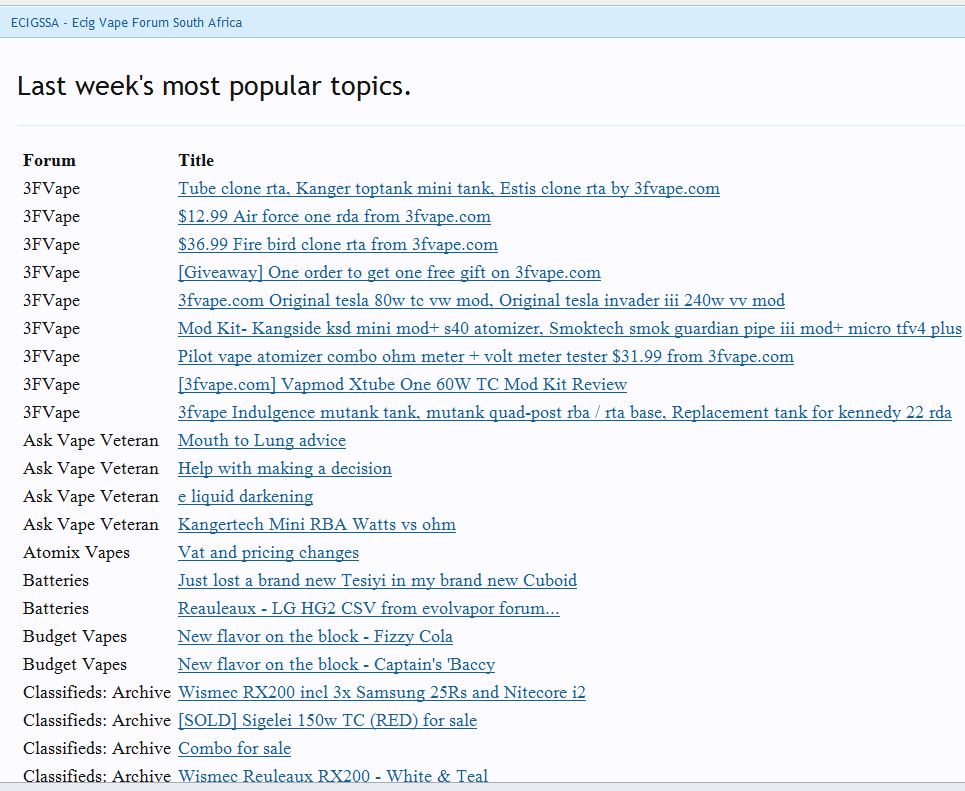Viewport: 965px width, 791px height.
Task: Open the ECIGSSA - Ecig Vape Forum South Africa header link
Action: [126, 23]
